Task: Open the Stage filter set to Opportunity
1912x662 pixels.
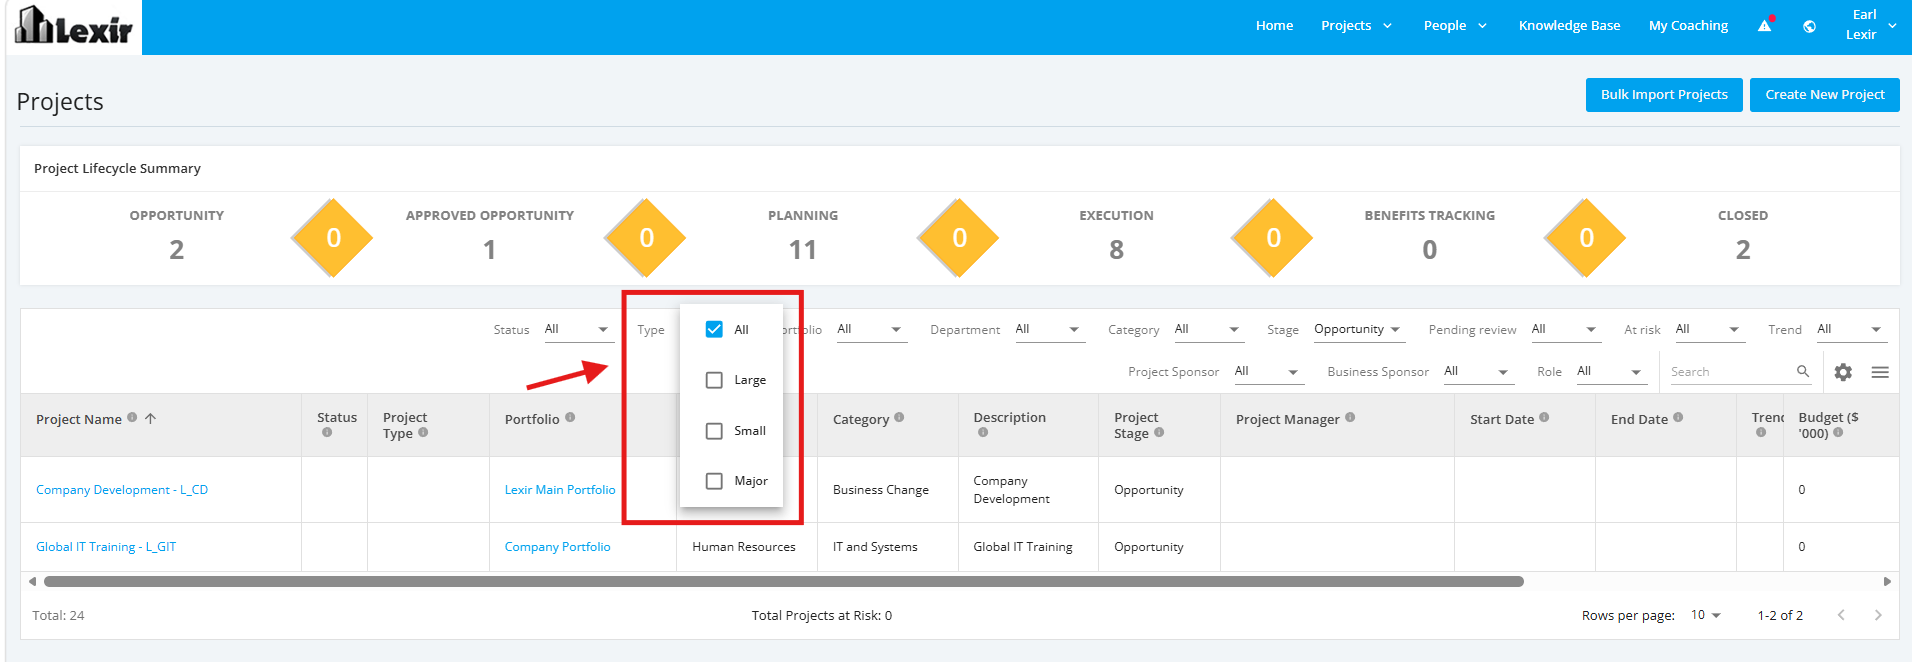Action: coord(1358,329)
